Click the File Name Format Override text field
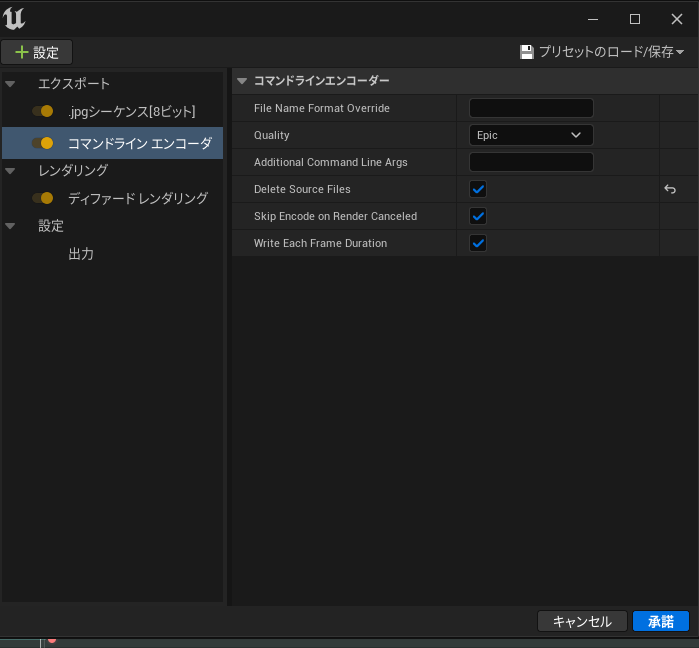Image resolution: width=699 pixels, height=648 pixels. click(x=531, y=108)
